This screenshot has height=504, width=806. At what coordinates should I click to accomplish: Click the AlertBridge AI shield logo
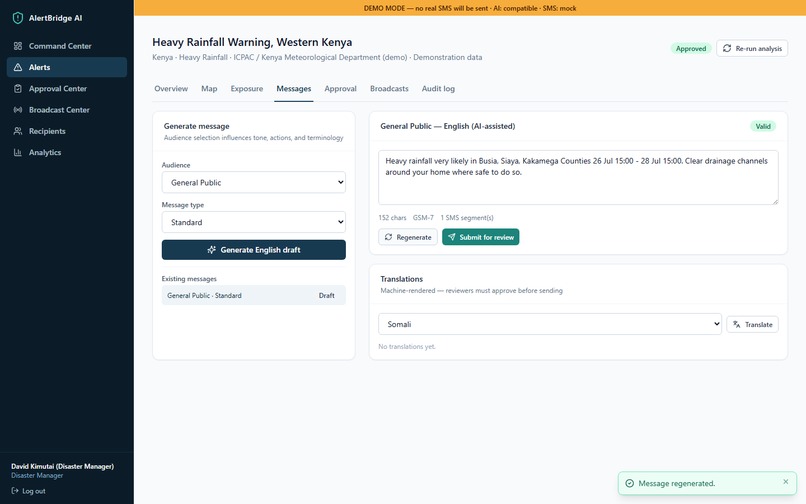point(17,18)
